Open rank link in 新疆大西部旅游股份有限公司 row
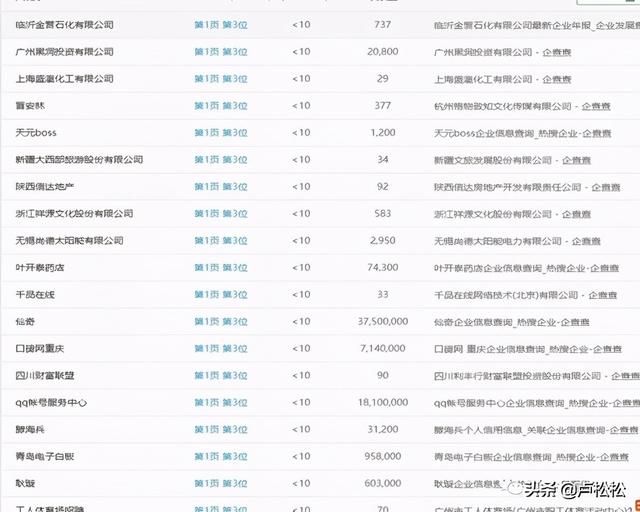Viewport: 640px width, 512px height. 221,160
